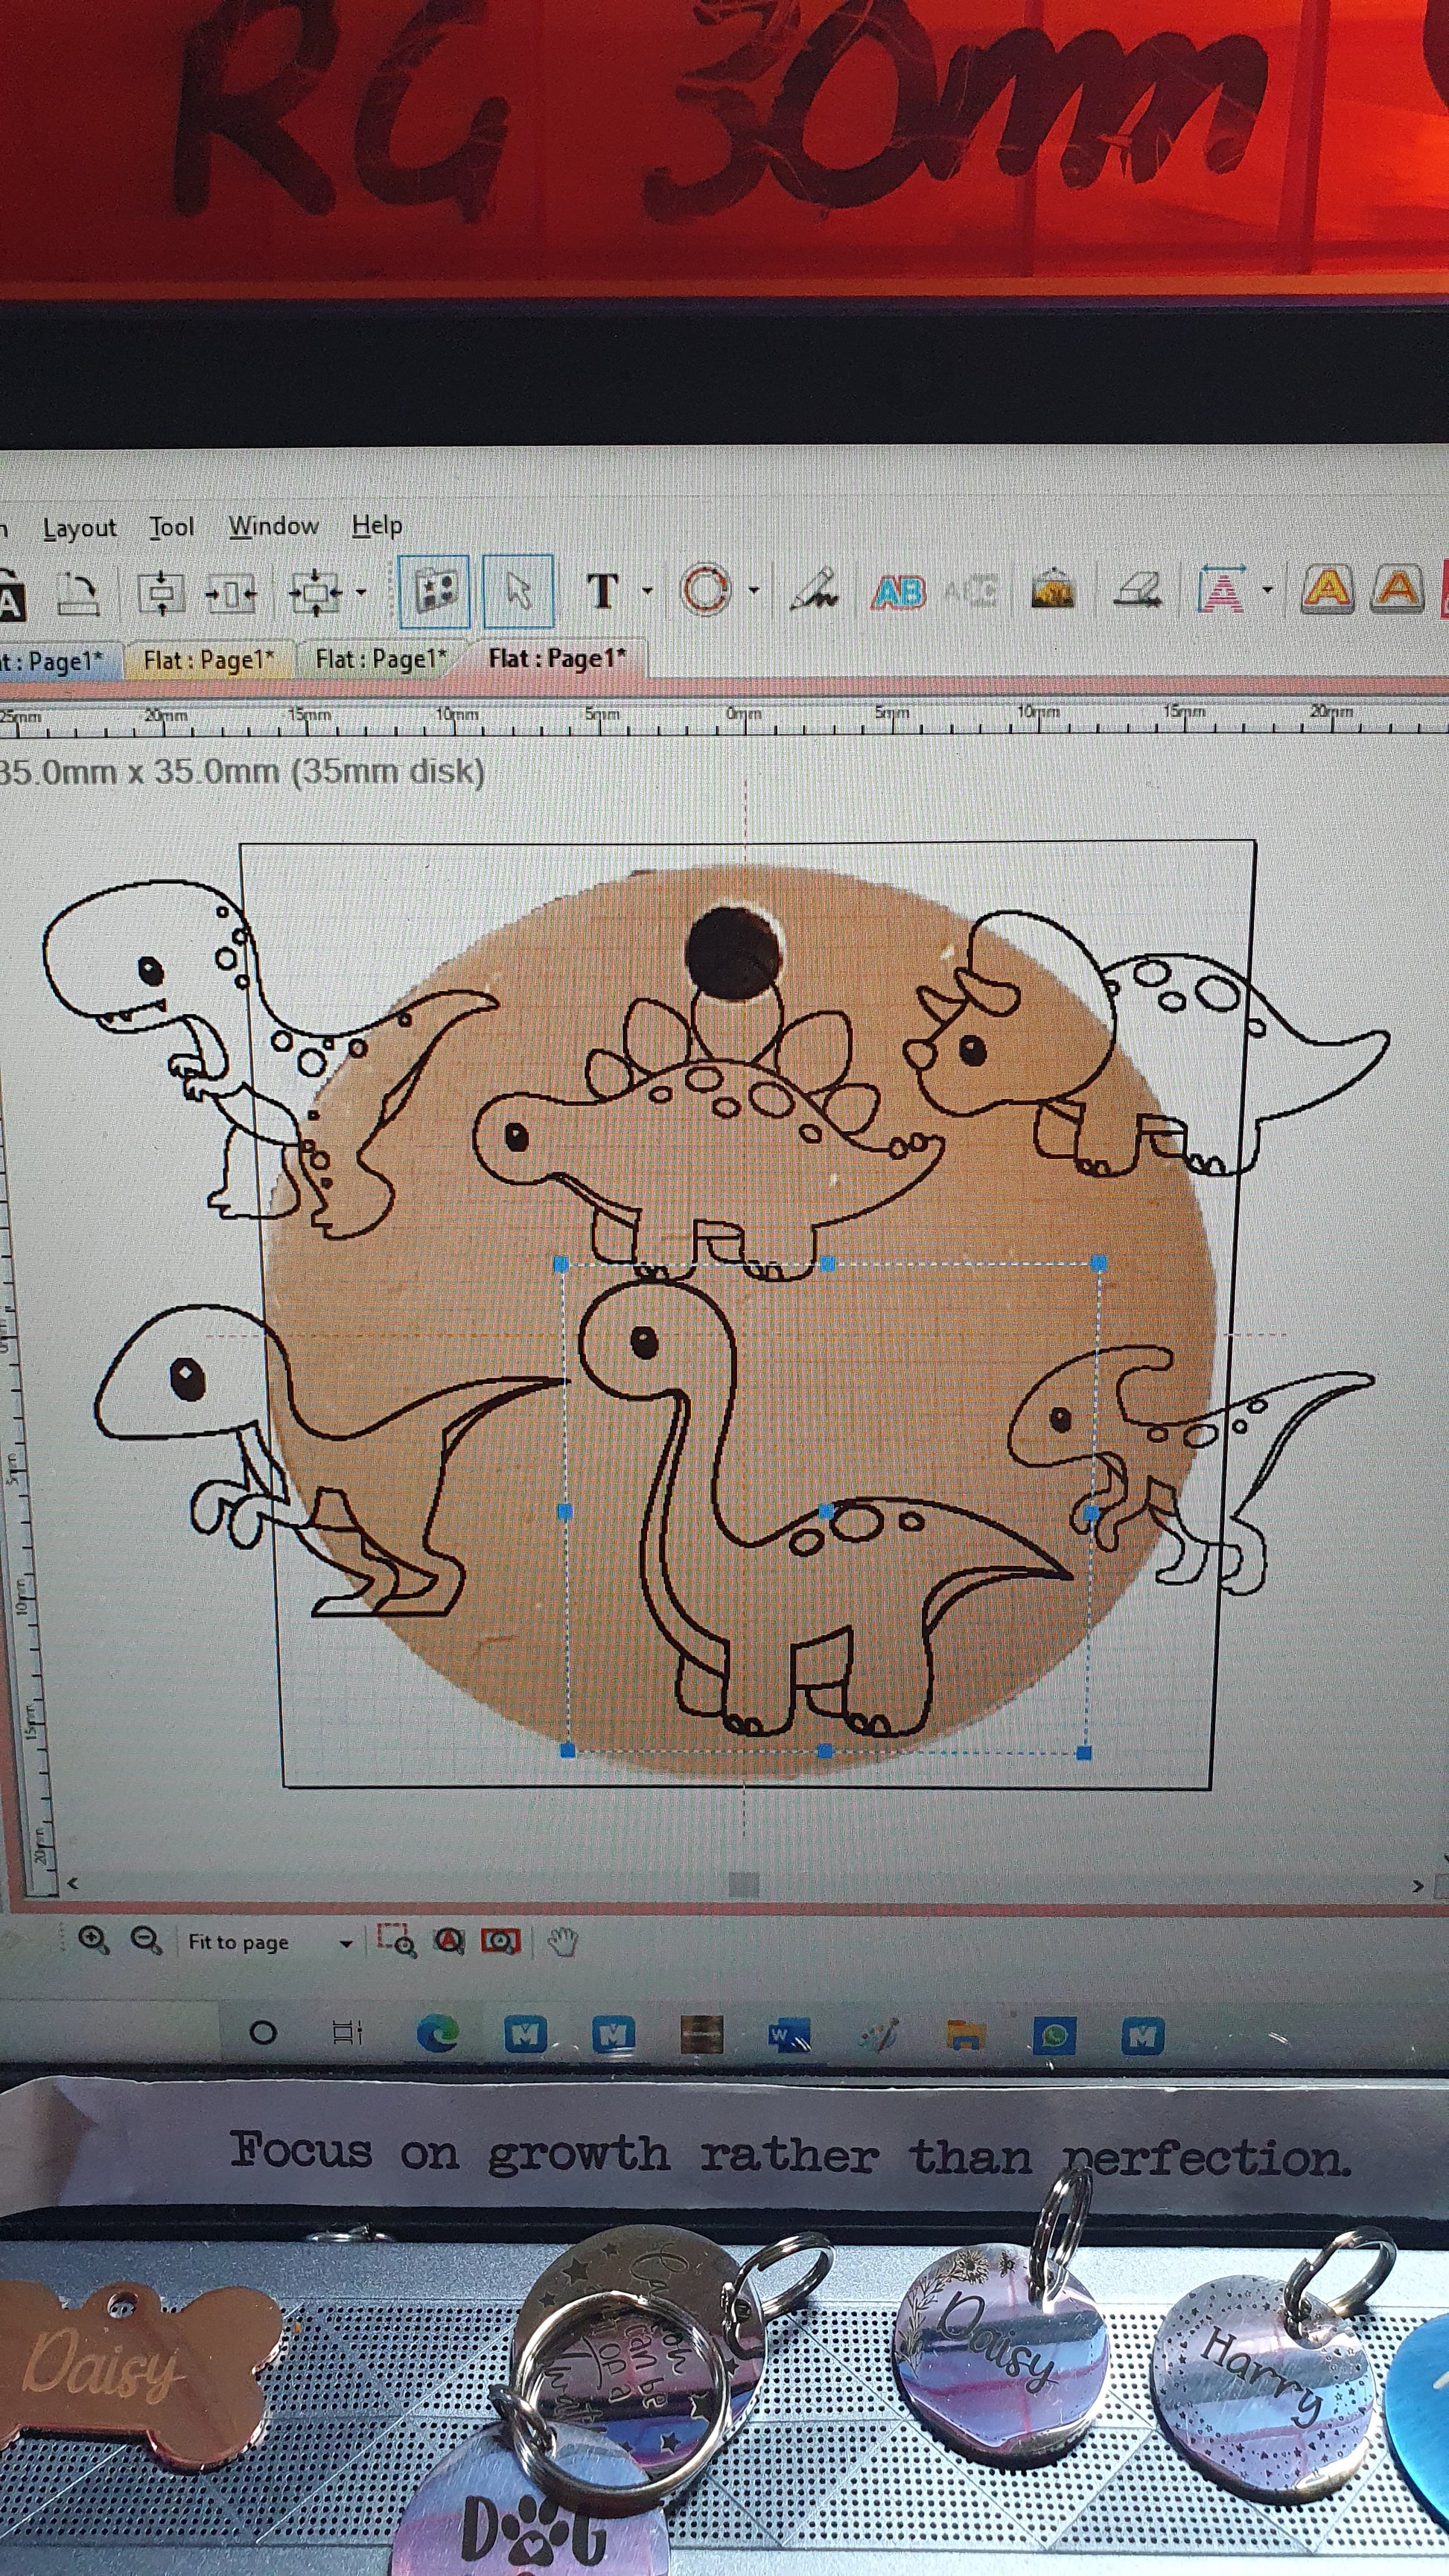Select the freehand pen drawing tool
This screenshot has width=1449, height=2576.
[x=814, y=590]
